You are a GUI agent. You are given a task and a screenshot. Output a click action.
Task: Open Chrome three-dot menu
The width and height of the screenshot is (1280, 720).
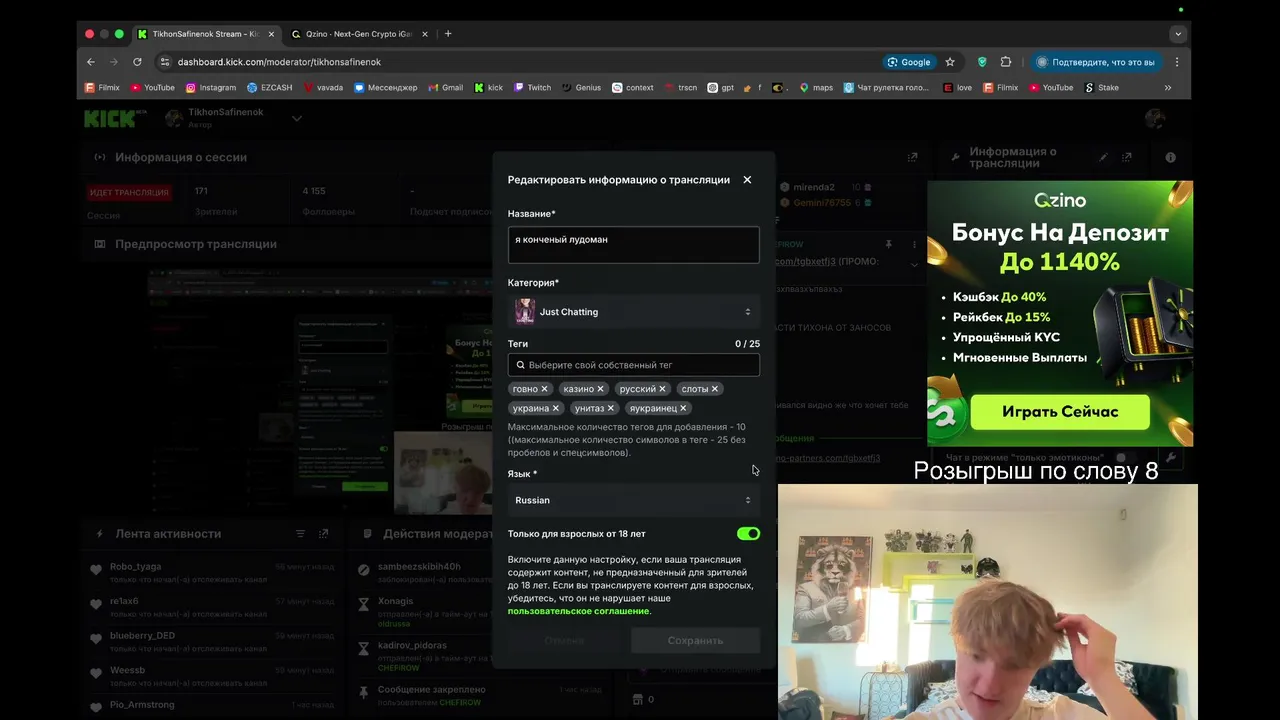pos(1176,62)
